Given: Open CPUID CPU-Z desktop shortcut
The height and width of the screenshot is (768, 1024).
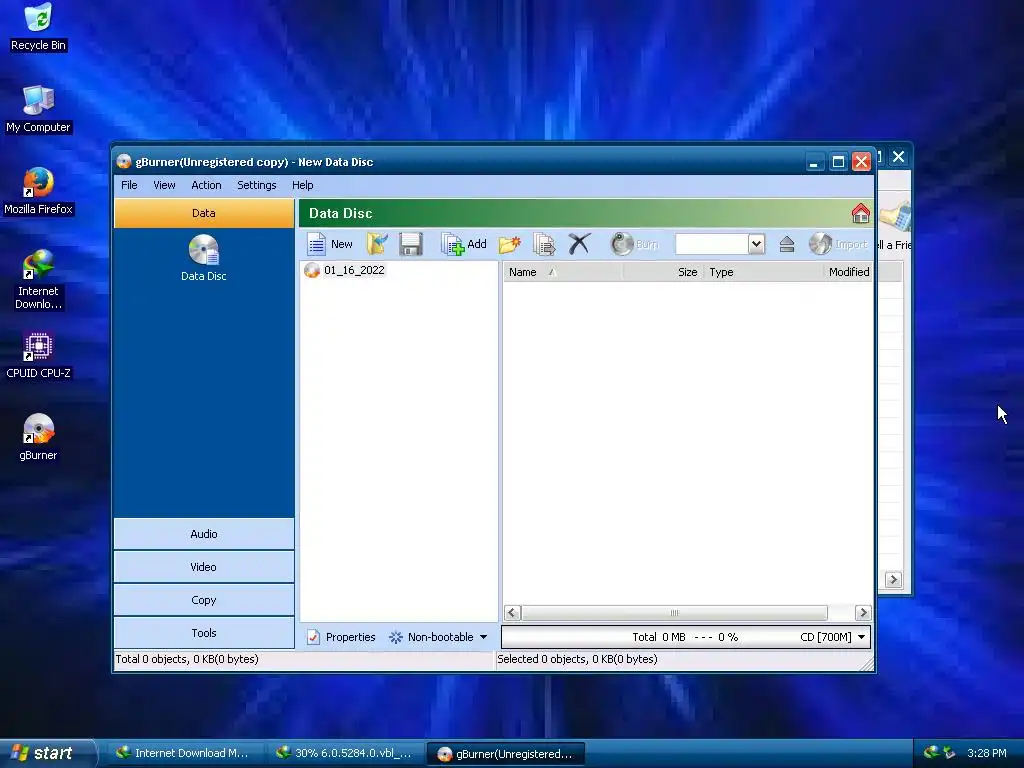Looking at the screenshot, I should 39,355.
